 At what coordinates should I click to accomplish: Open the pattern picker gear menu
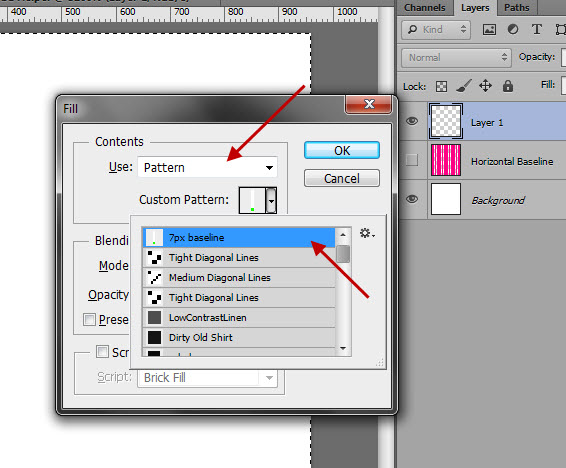point(367,233)
